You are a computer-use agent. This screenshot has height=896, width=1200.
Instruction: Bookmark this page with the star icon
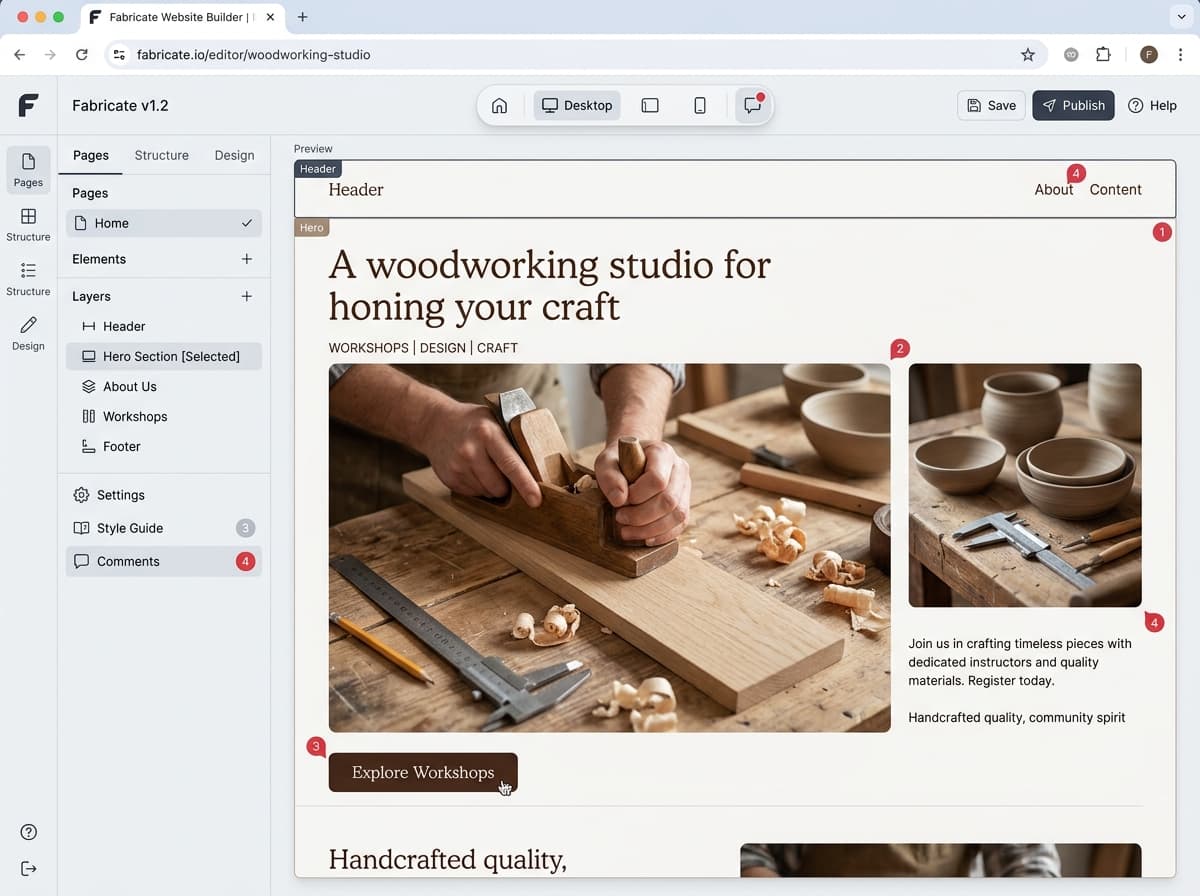click(1028, 55)
